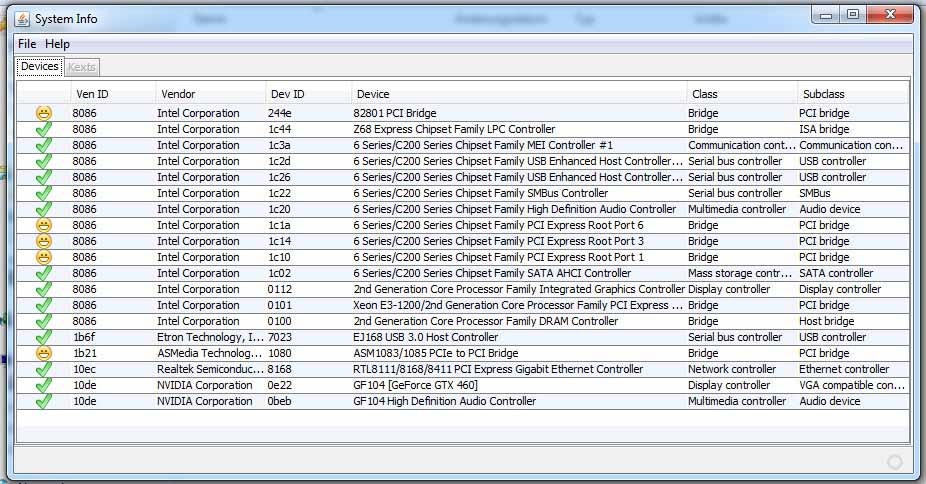Switch to the Kexts tab

(x=81, y=67)
